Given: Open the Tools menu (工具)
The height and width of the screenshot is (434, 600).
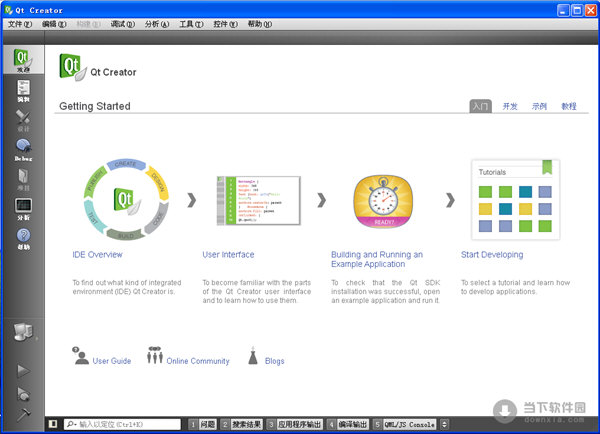Looking at the screenshot, I should pos(191,24).
